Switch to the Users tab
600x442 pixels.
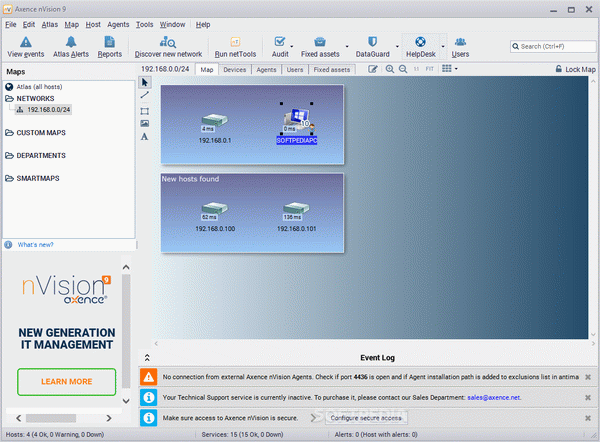tap(295, 70)
